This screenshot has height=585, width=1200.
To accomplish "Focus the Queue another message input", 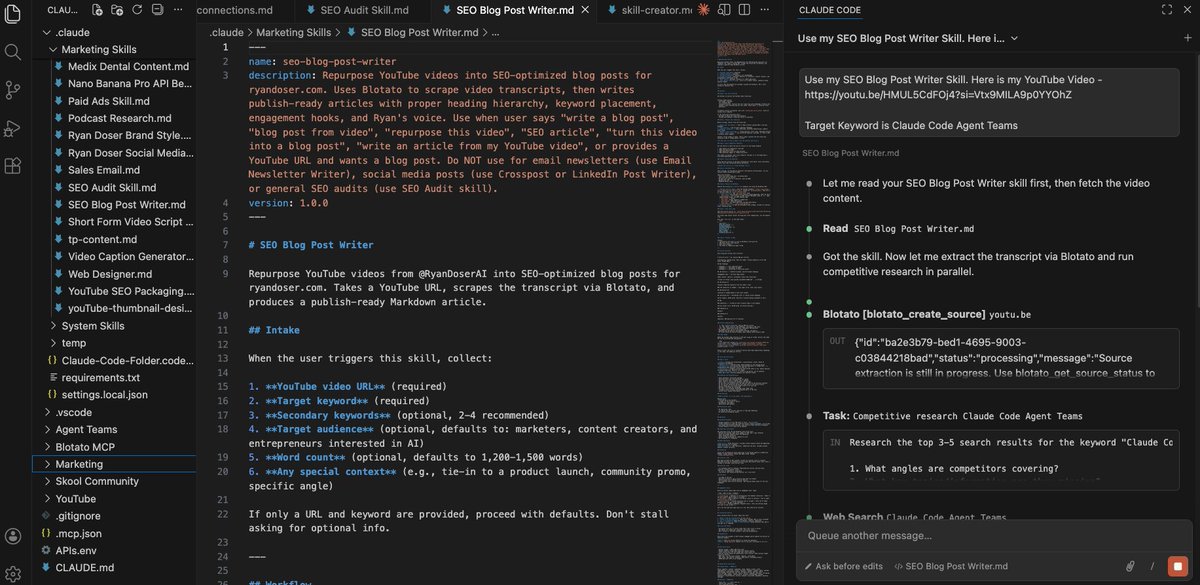I will (992, 535).
